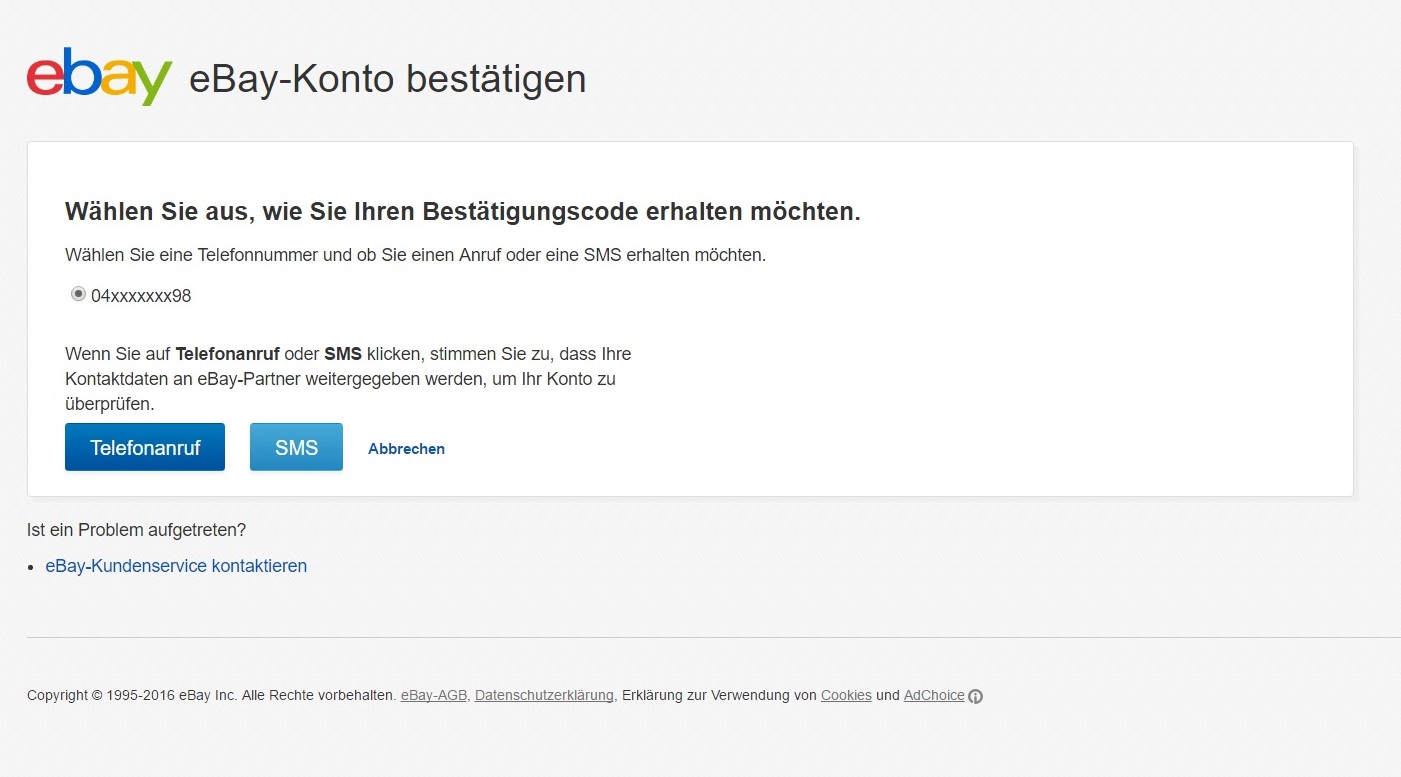Click the colorful eBay brand mark
This screenshot has height=777, width=1401.
pos(98,73)
